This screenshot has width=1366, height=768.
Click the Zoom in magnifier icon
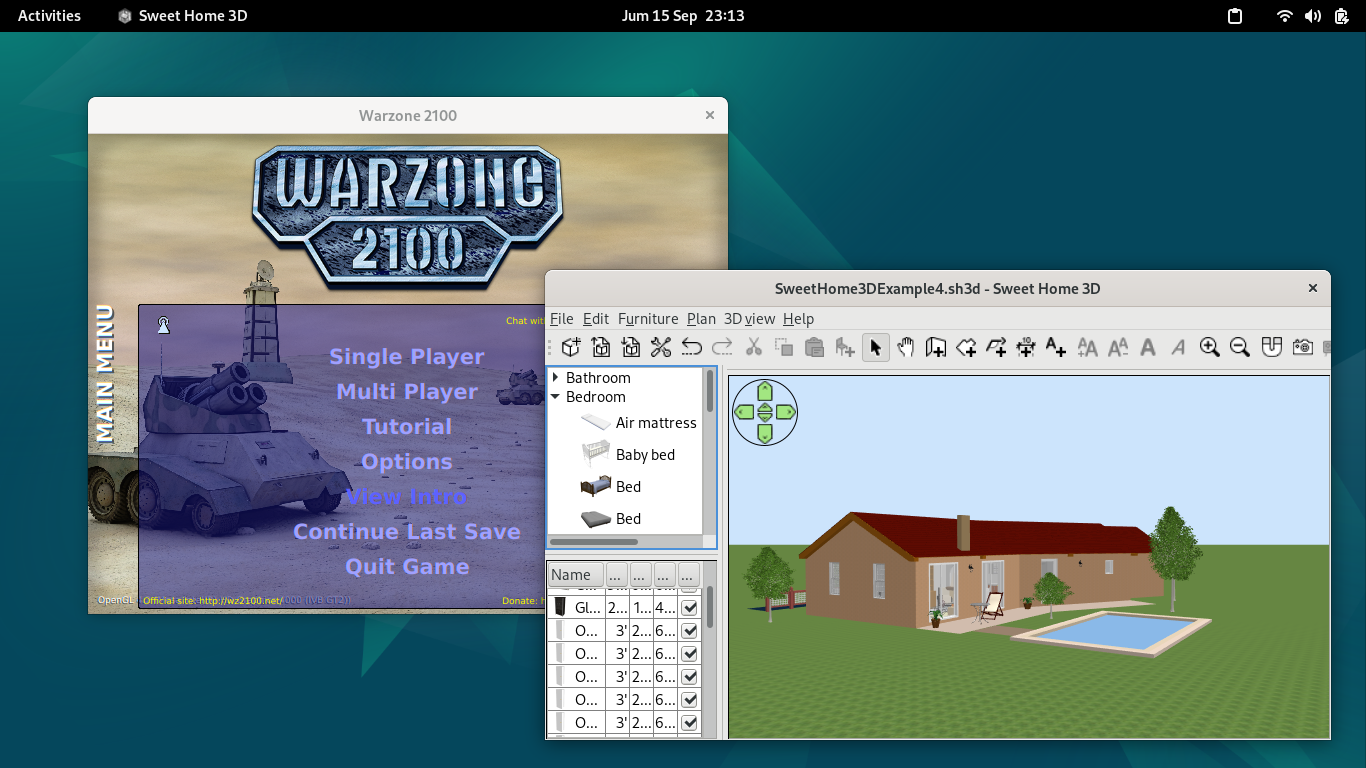tap(1210, 347)
